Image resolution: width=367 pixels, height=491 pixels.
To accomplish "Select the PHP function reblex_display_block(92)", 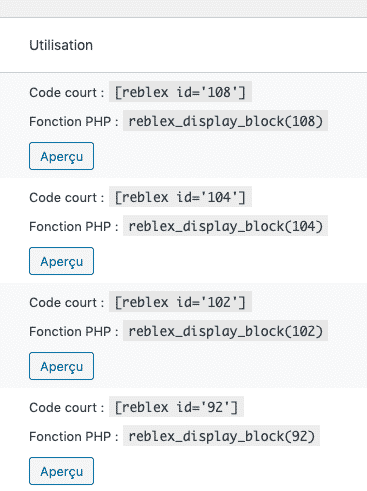I will click(221, 436).
